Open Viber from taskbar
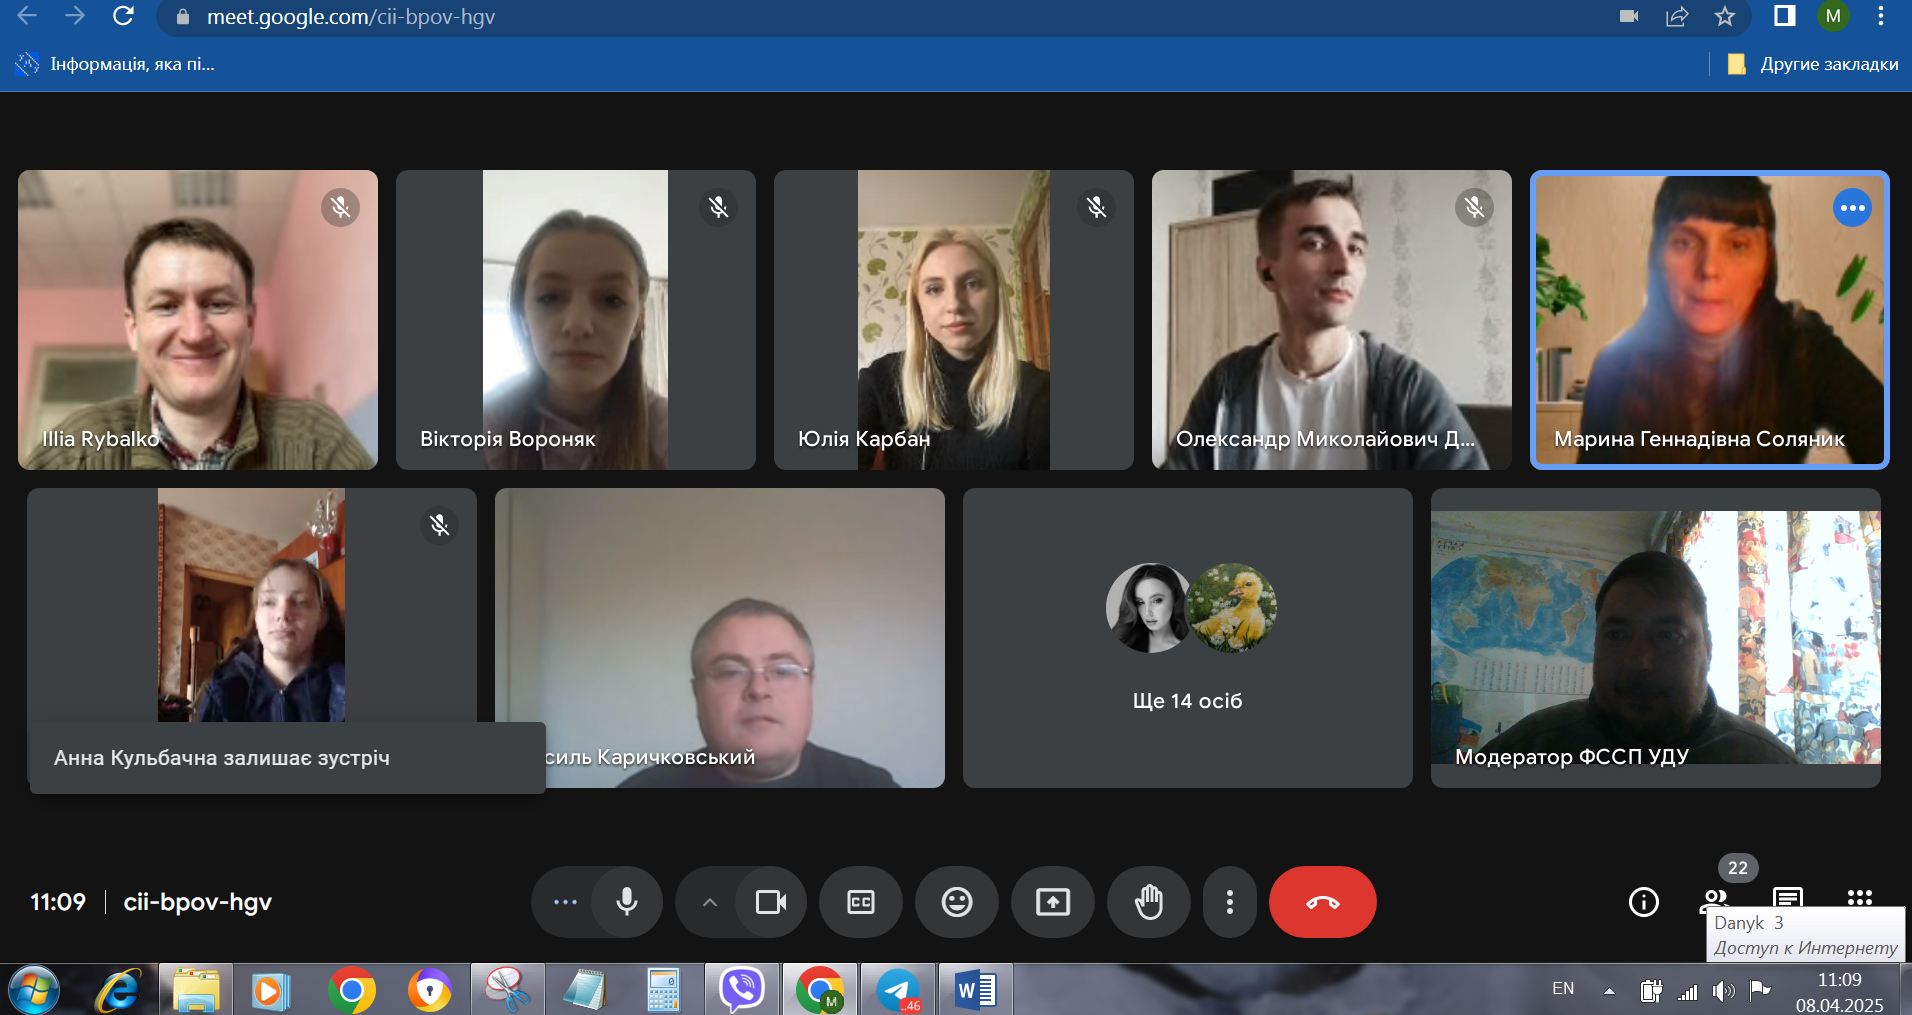This screenshot has height=1015, width=1912. click(x=741, y=990)
